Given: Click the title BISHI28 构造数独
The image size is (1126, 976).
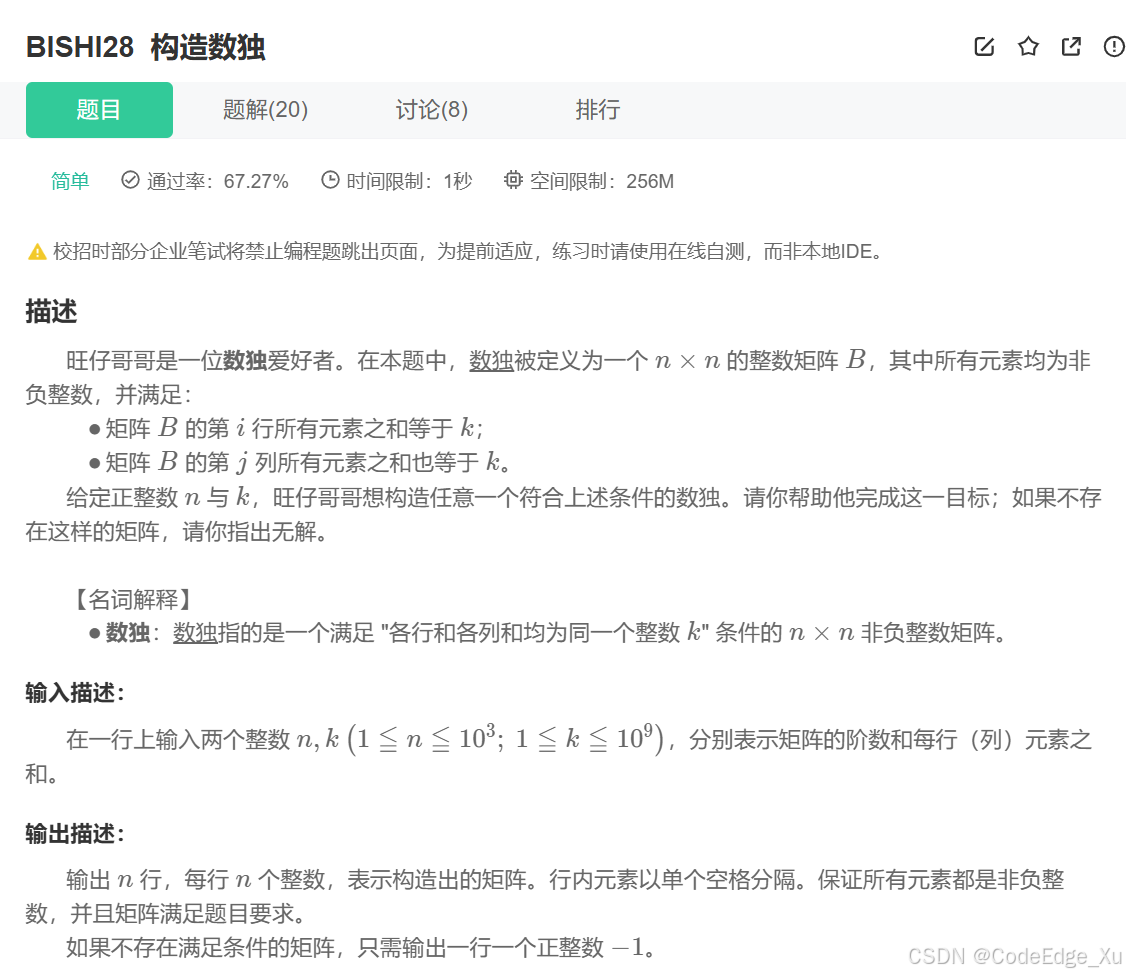Looking at the screenshot, I should (145, 47).
